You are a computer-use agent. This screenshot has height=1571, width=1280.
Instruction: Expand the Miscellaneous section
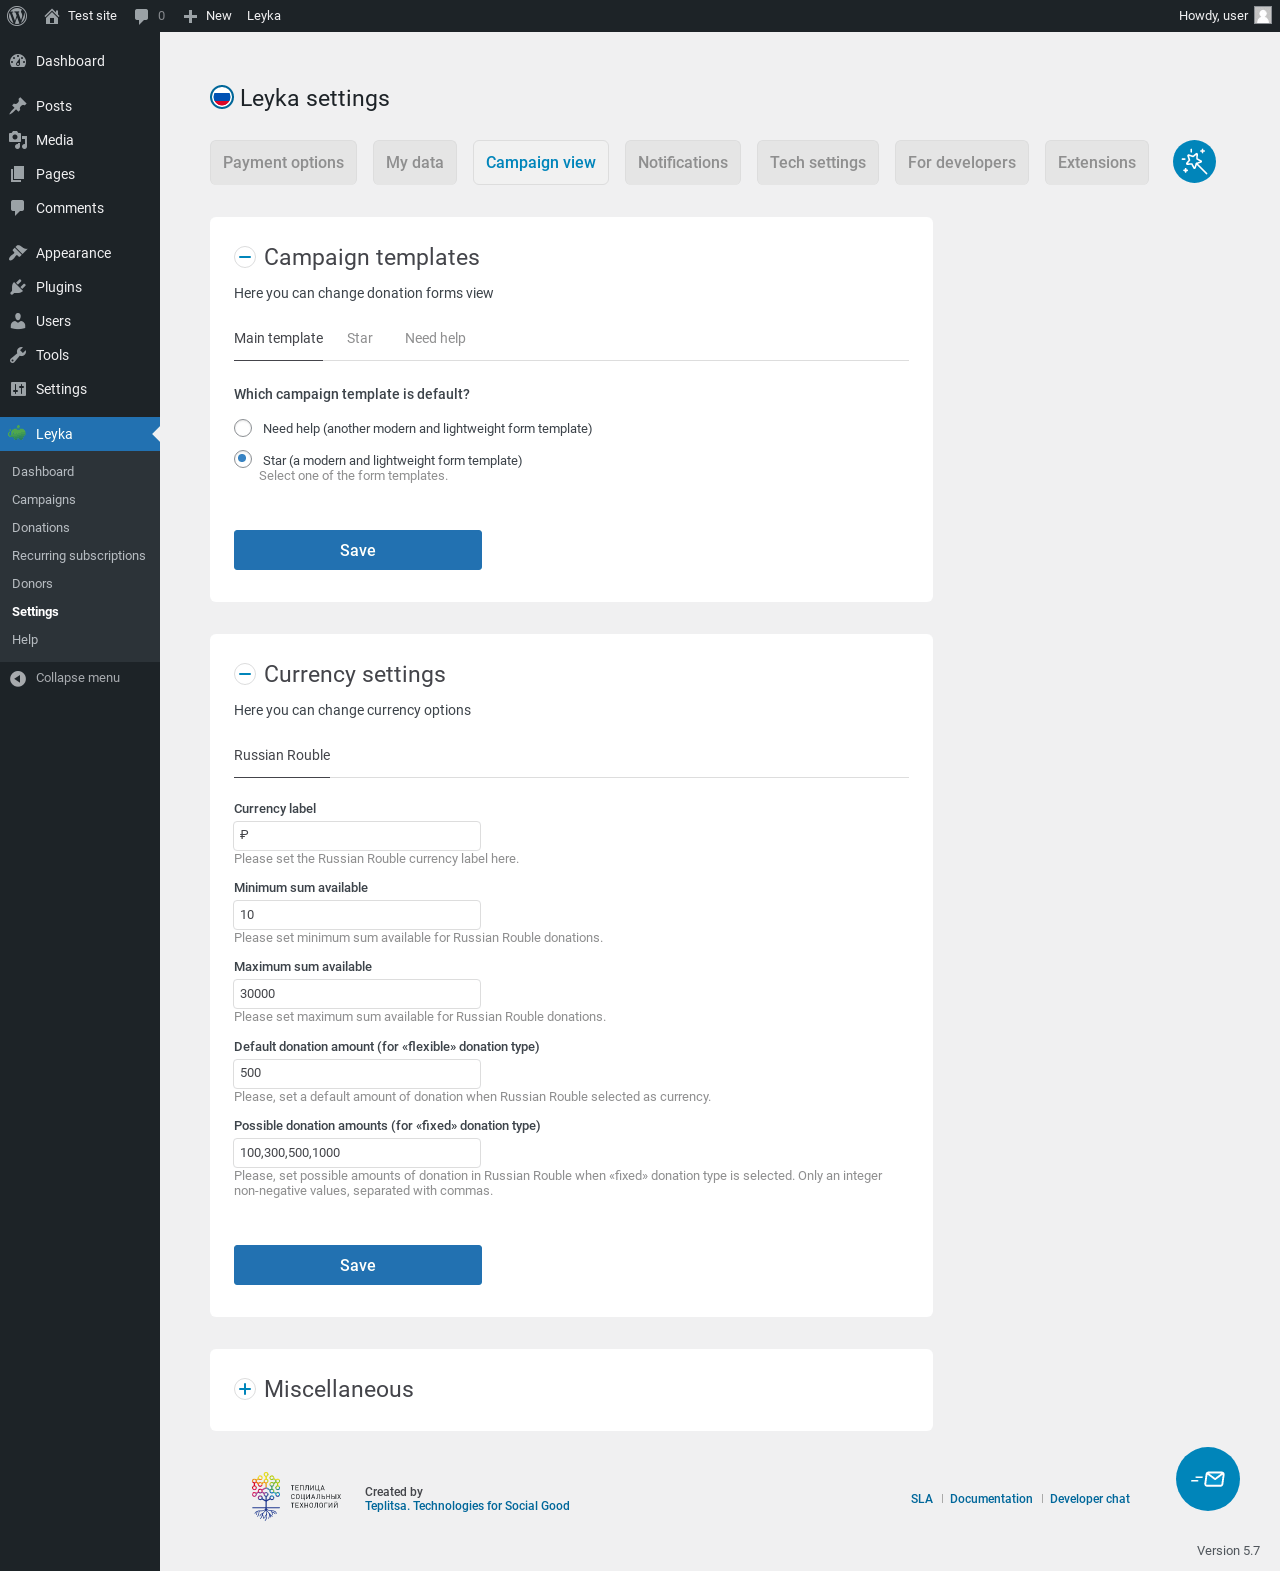245,1389
